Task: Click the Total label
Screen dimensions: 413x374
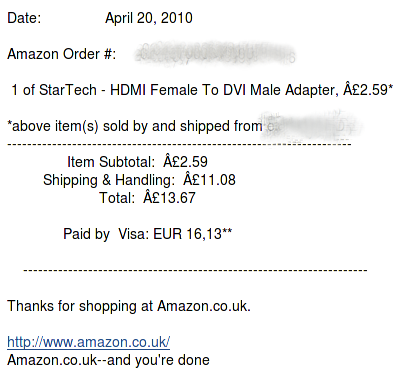Action: coord(117,198)
